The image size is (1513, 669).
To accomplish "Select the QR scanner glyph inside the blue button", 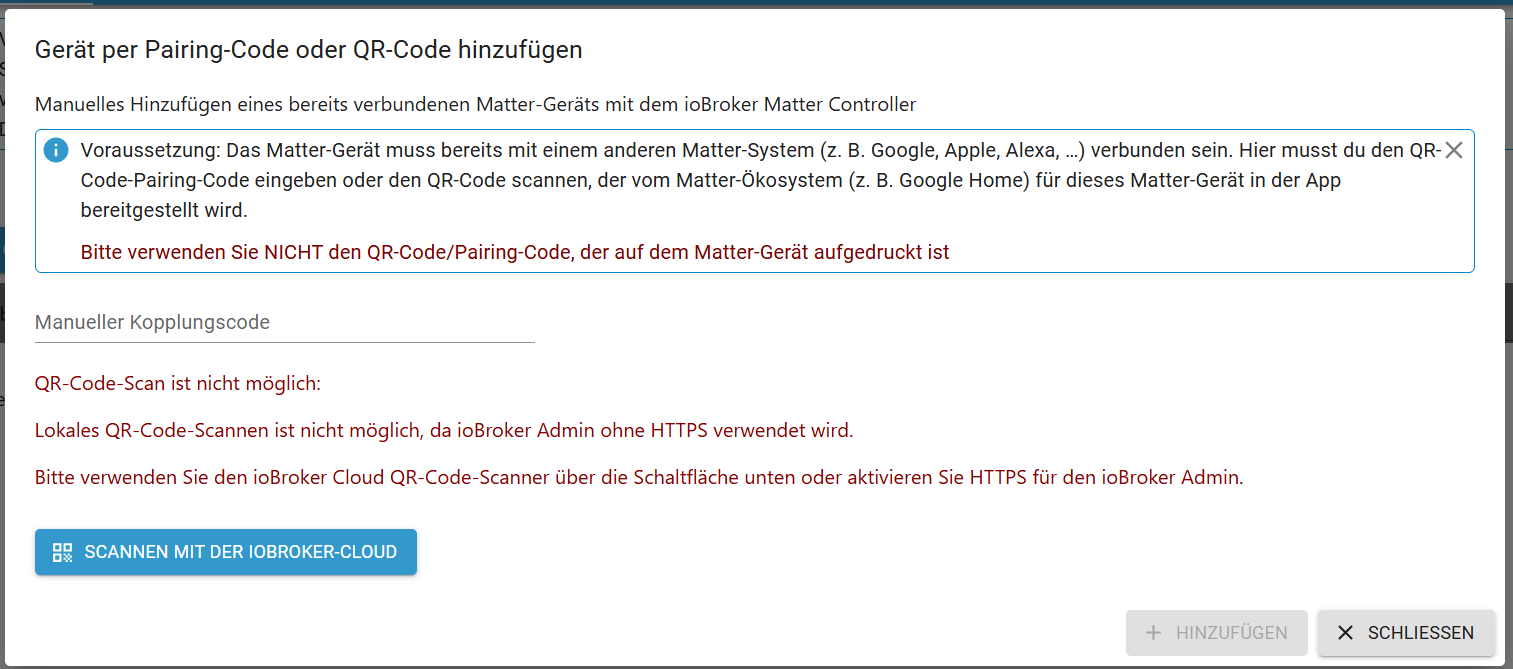I will pyautogui.click(x=61, y=551).
